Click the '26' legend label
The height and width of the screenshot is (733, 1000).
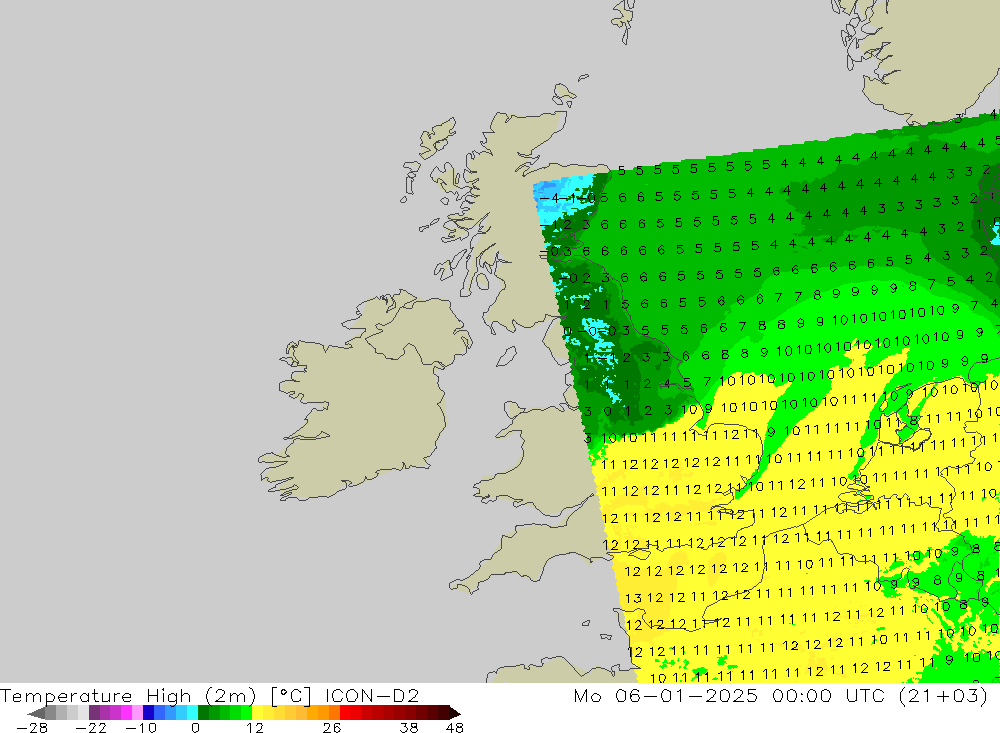(x=332, y=728)
